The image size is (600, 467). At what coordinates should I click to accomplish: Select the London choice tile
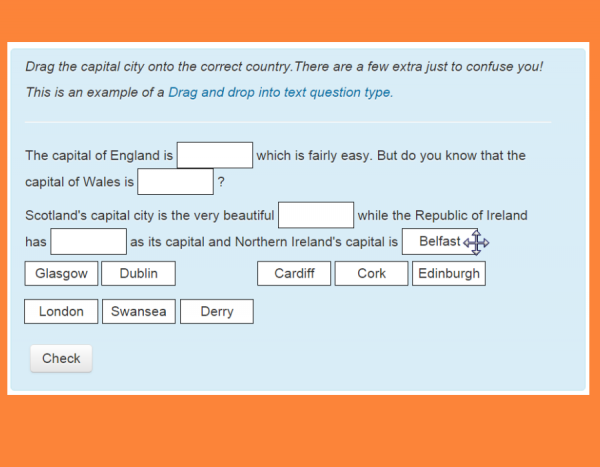coord(61,312)
